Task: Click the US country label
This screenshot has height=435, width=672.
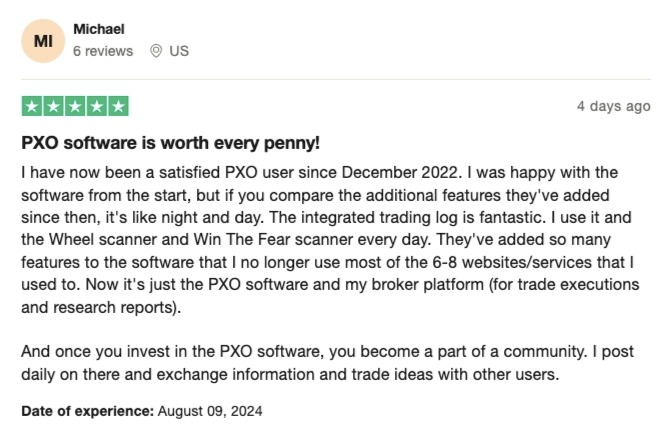Action: [179, 51]
